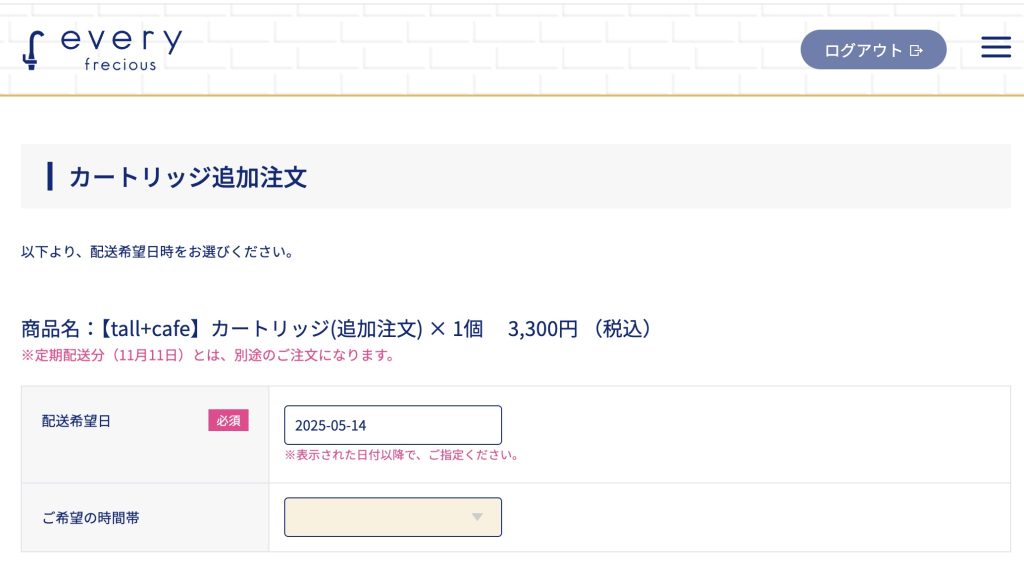The width and height of the screenshot is (1024, 580).
Task: Click the blue bar beside カートリッジ追加注文
Action: tap(50, 177)
